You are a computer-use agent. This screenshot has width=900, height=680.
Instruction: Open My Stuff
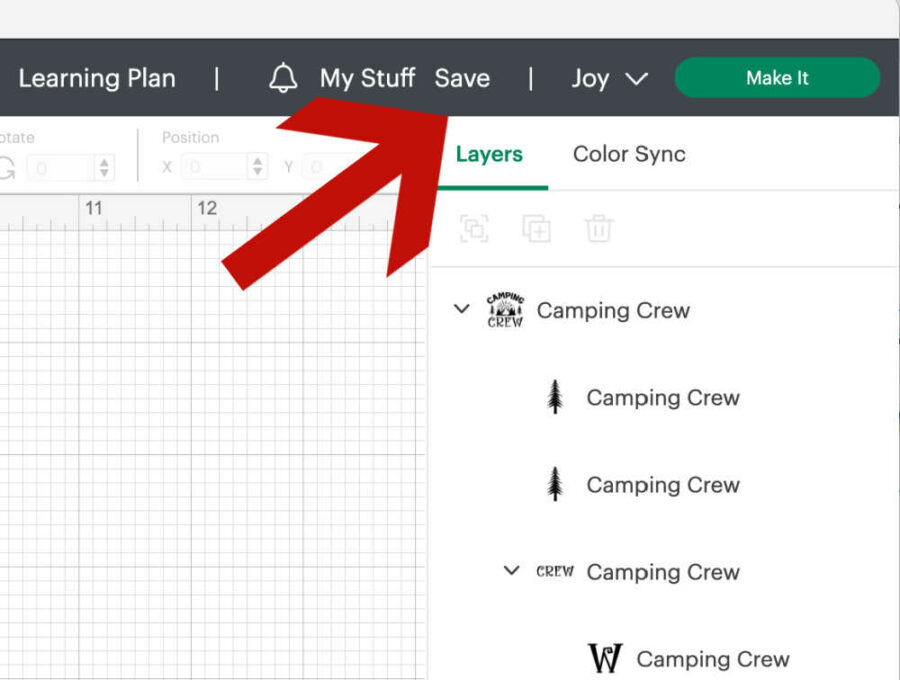(367, 78)
